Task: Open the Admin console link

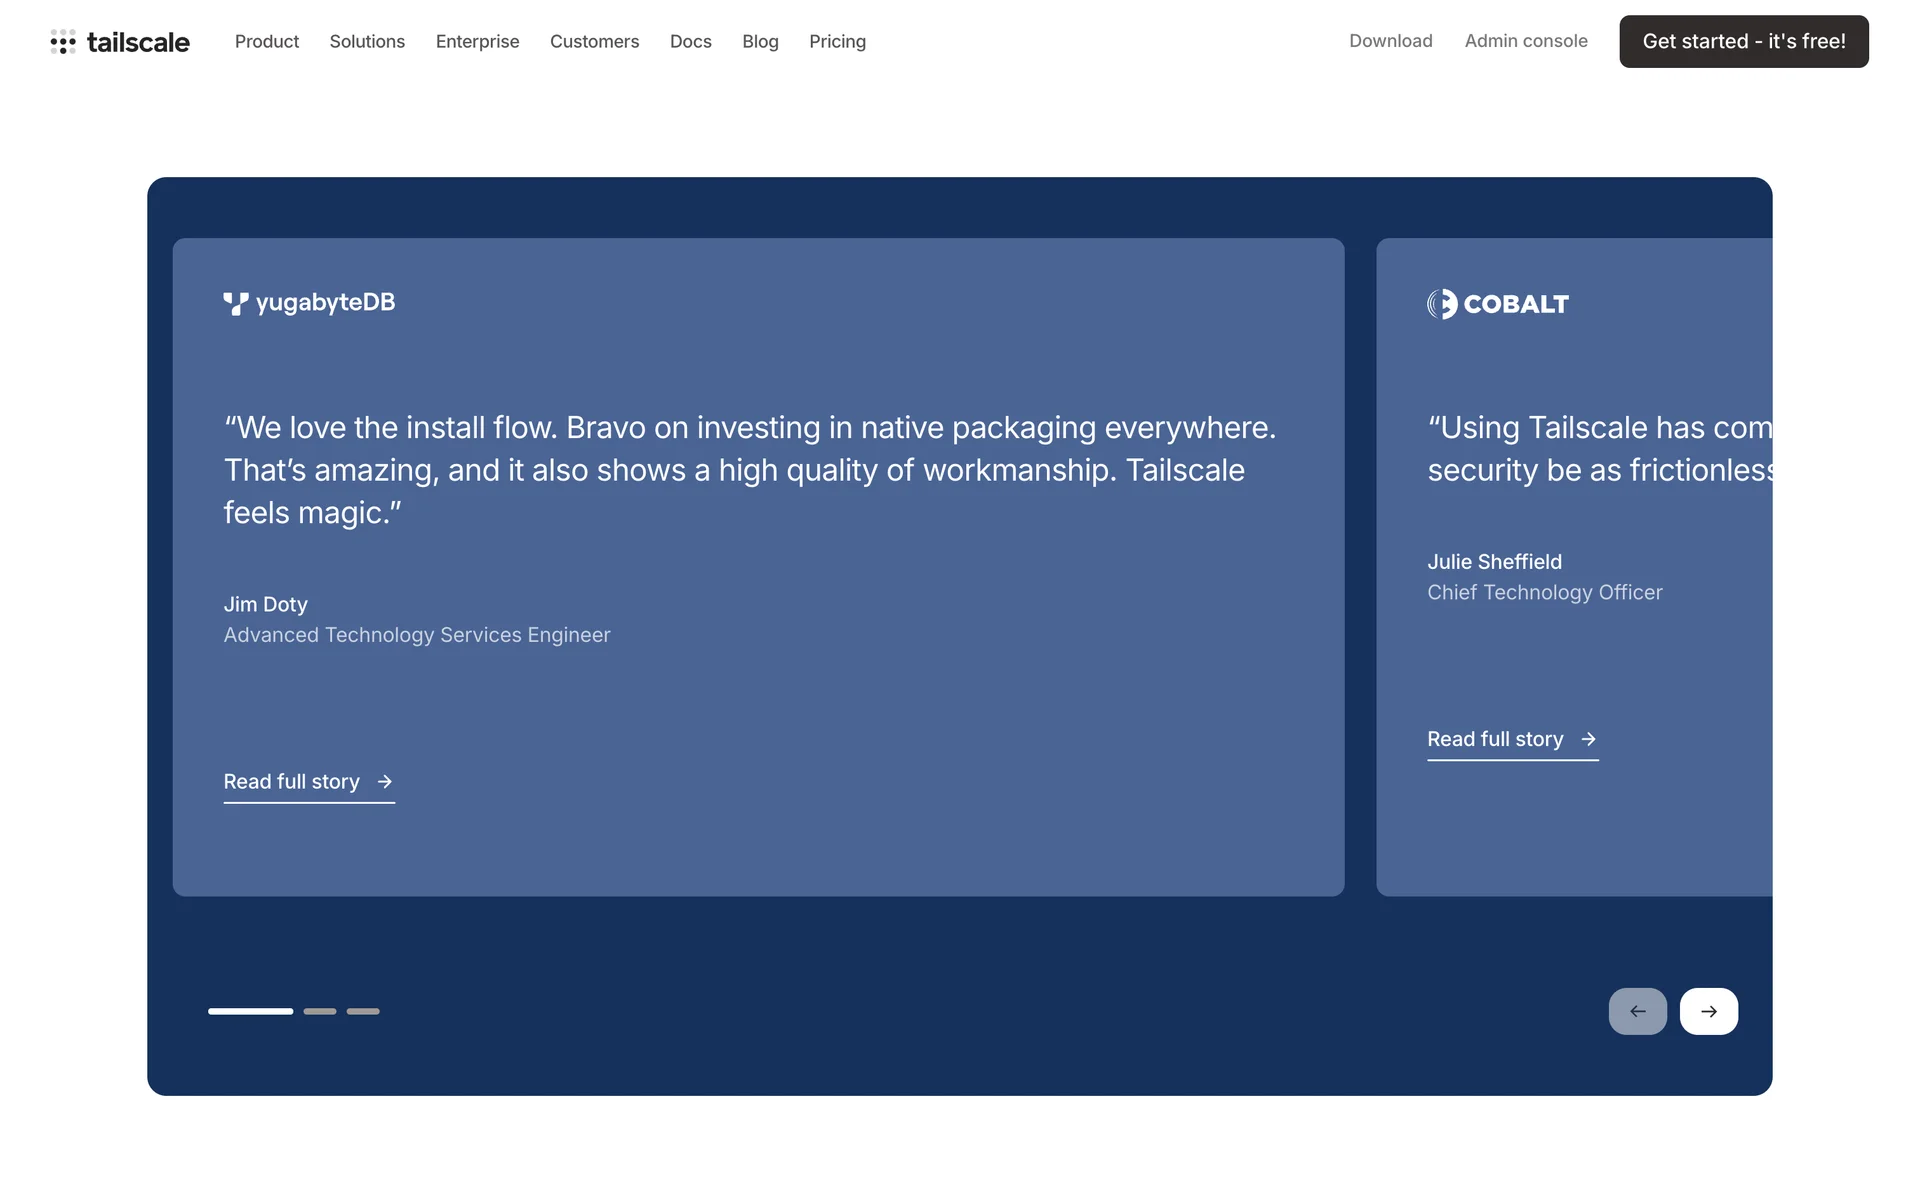Action: (x=1526, y=41)
